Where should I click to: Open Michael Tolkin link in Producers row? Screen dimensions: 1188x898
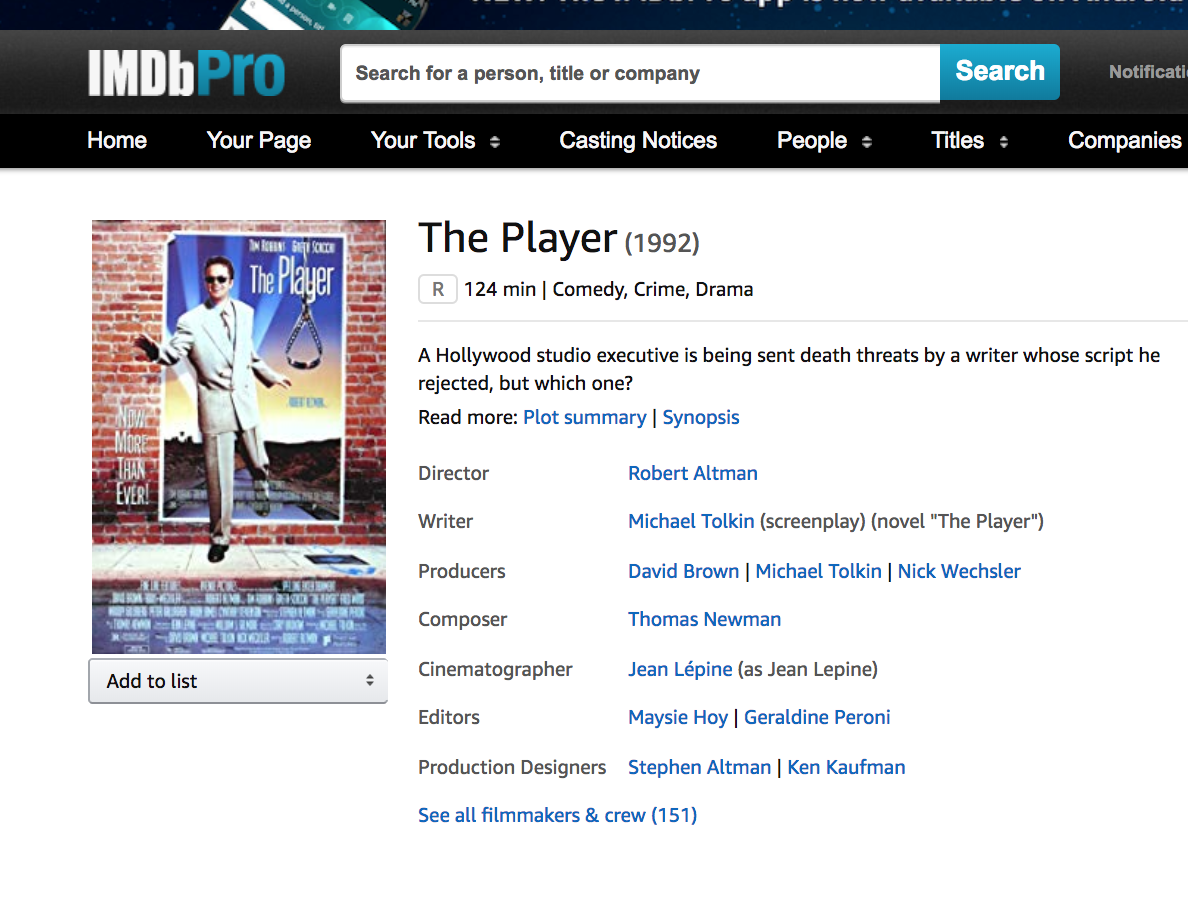pos(818,571)
